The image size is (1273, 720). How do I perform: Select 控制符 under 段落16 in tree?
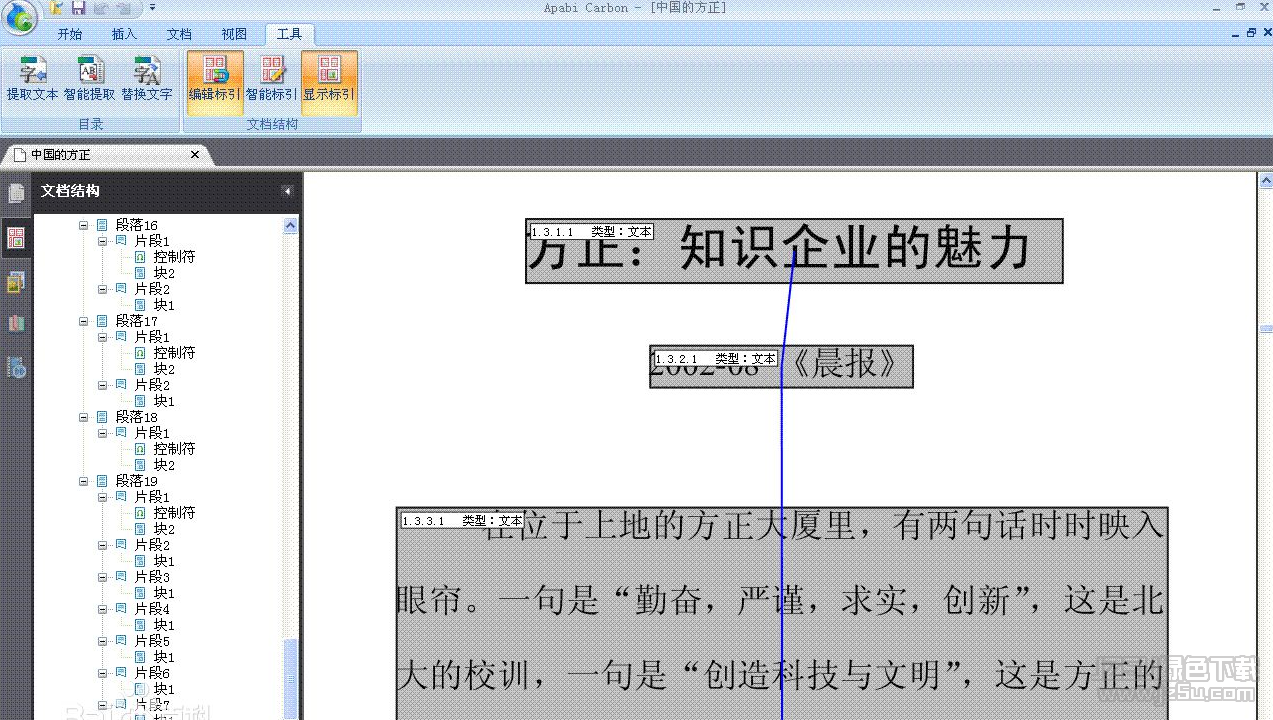point(174,257)
